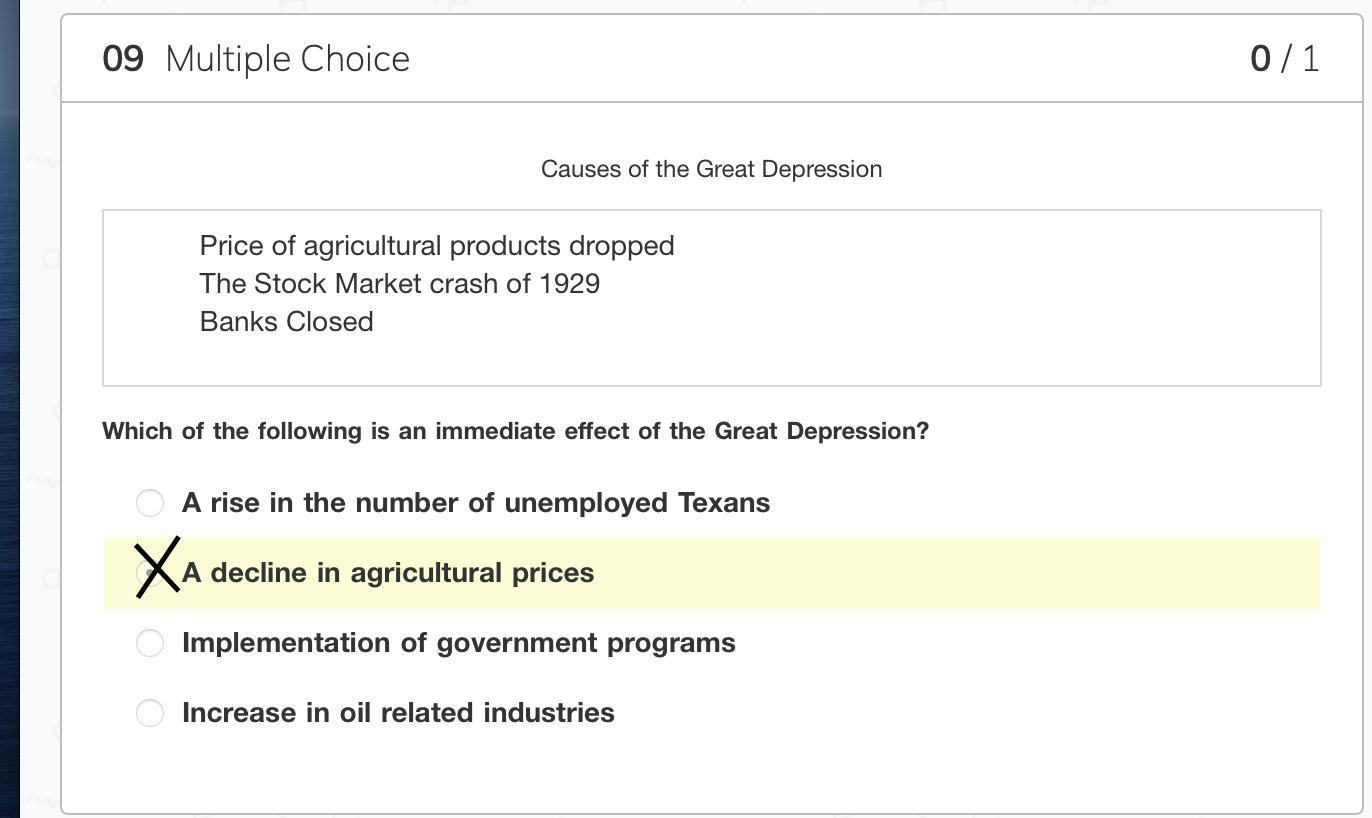
Task: Click the dark desktop strip at left edge
Action: point(9,400)
